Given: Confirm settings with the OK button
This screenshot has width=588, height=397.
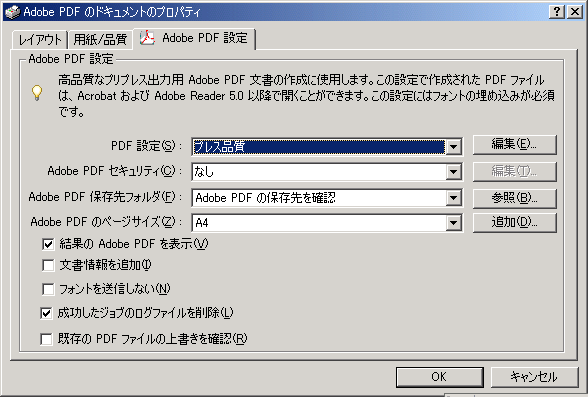Looking at the screenshot, I should click(x=440, y=377).
